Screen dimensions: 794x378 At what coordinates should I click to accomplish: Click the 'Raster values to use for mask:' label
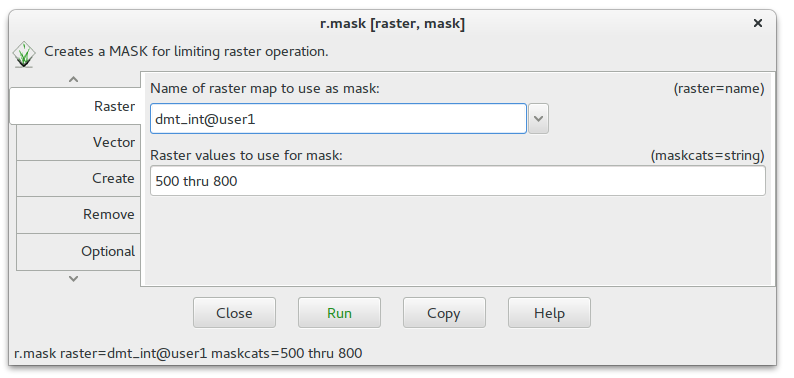point(247,155)
